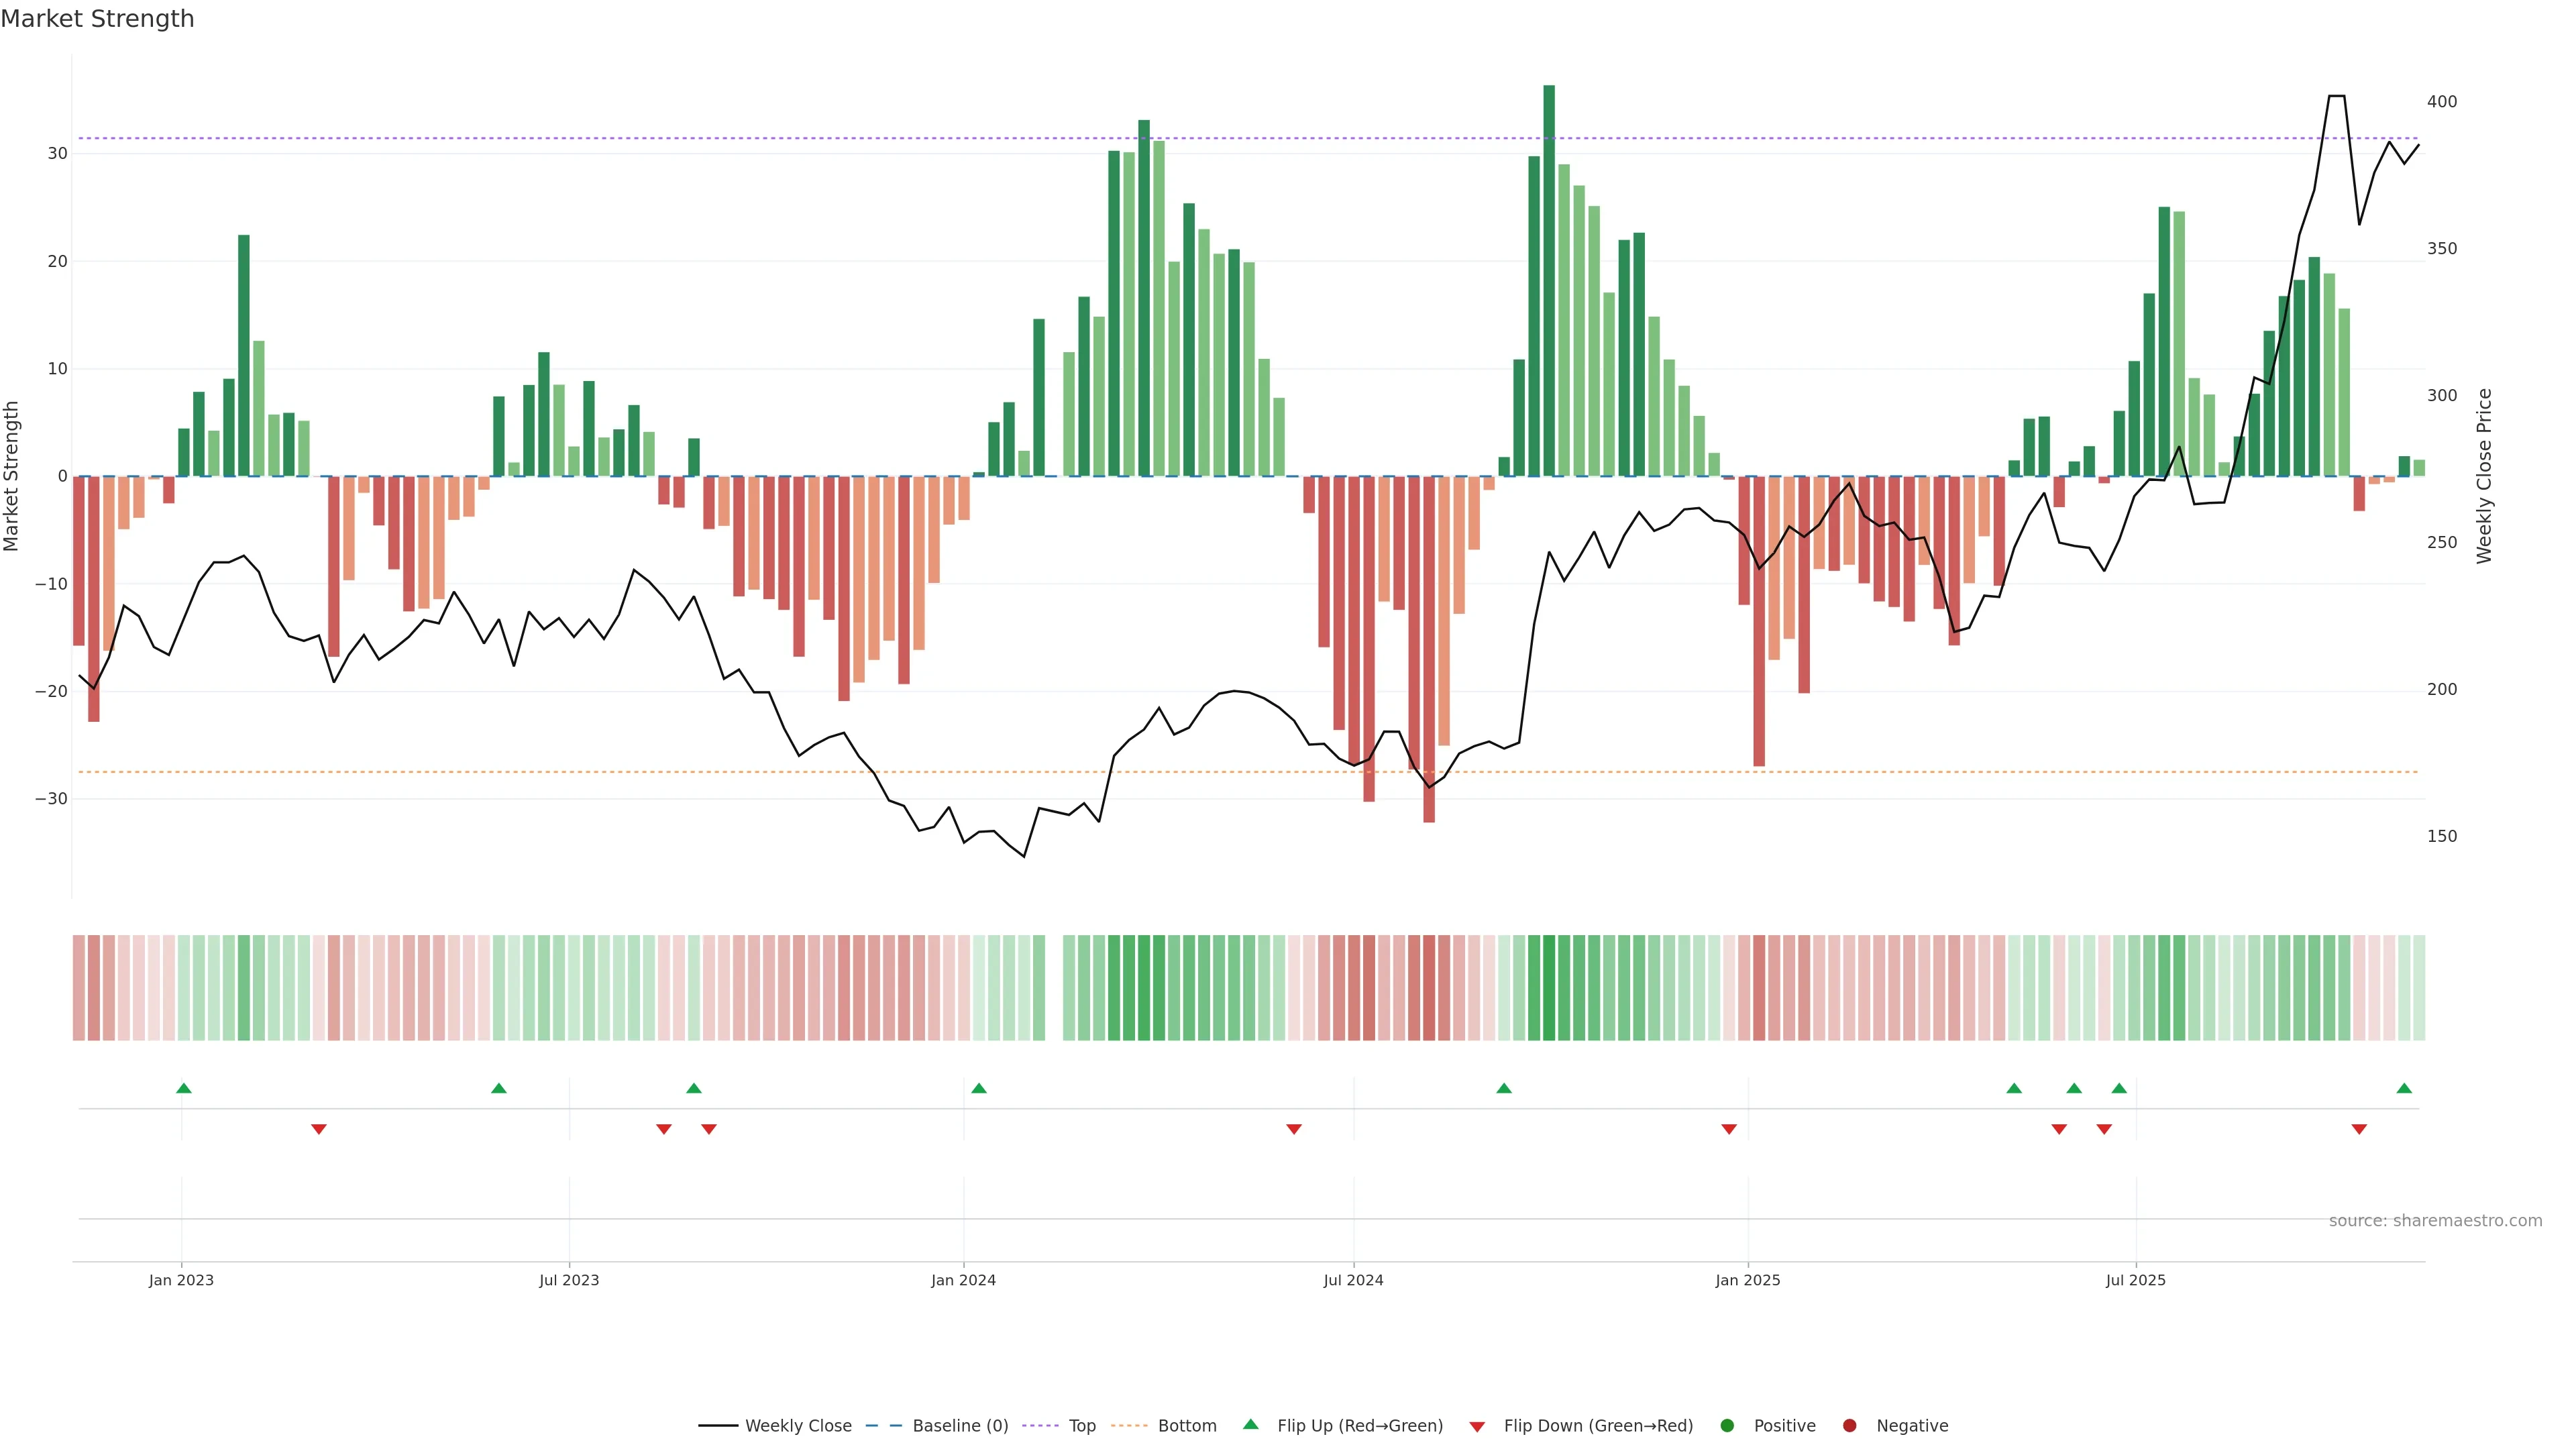This screenshot has width=2576, height=1449.
Task: Click the Weekly Close Price axis title
Action: tap(2485, 476)
